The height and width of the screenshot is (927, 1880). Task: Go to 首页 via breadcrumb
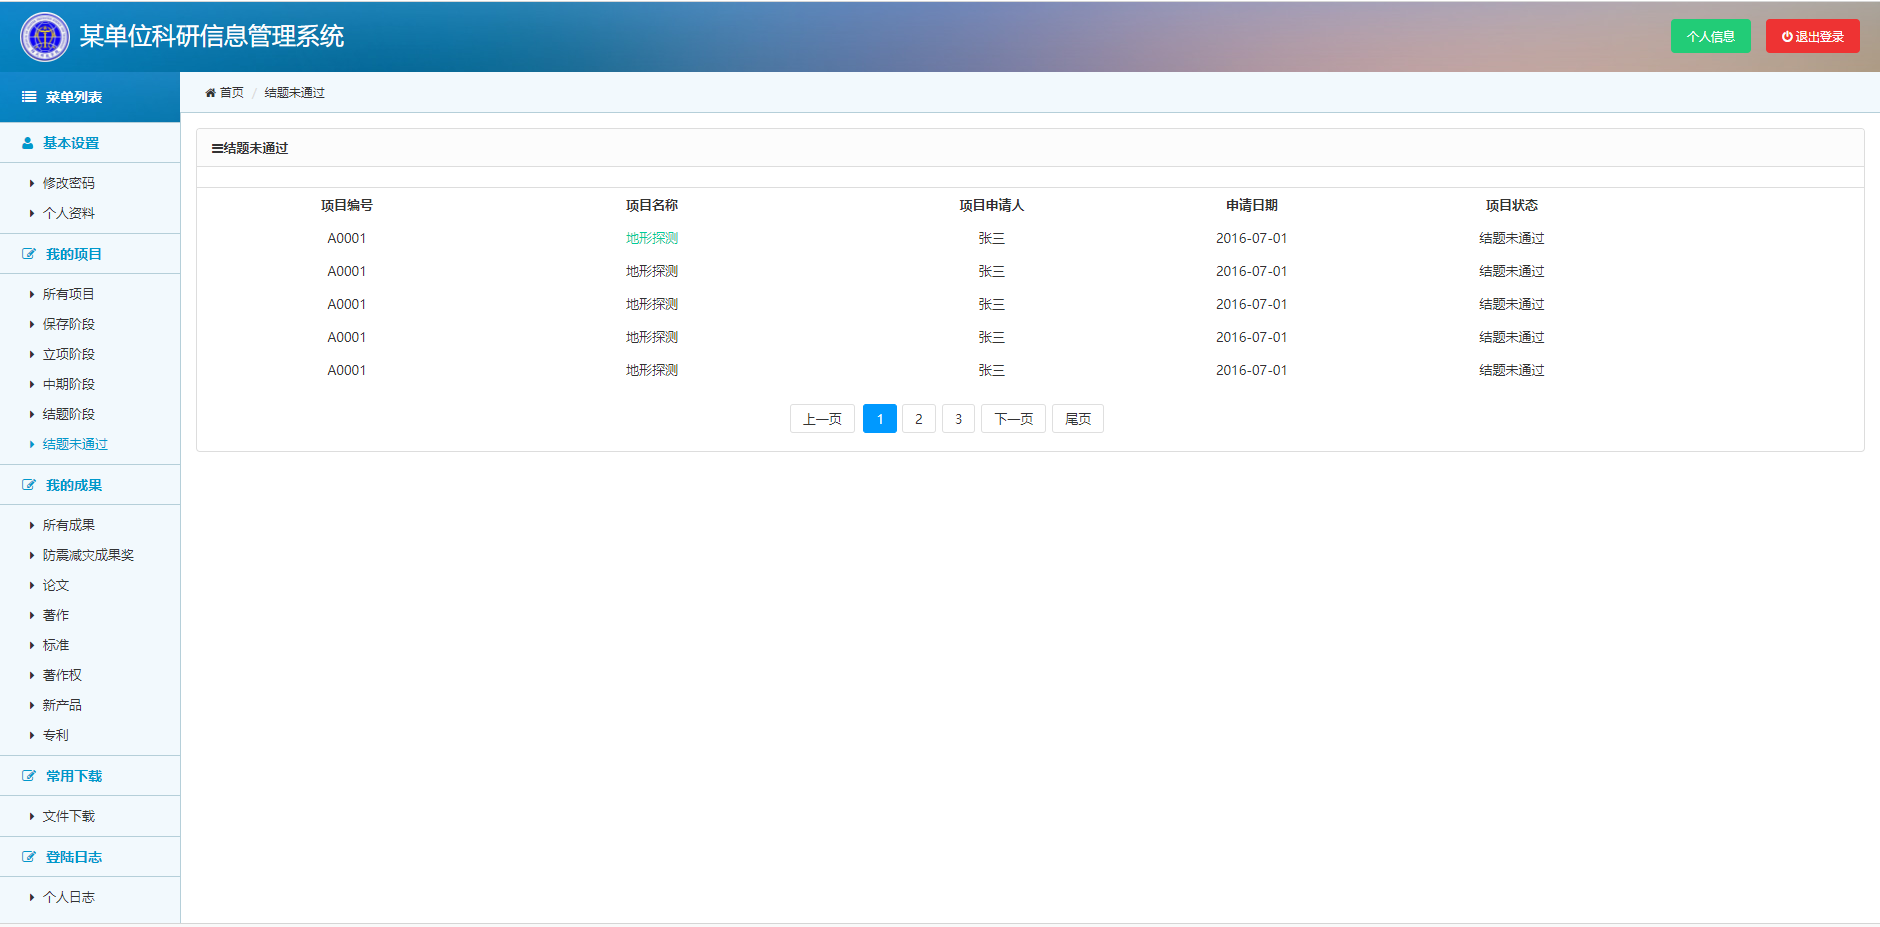coord(232,93)
